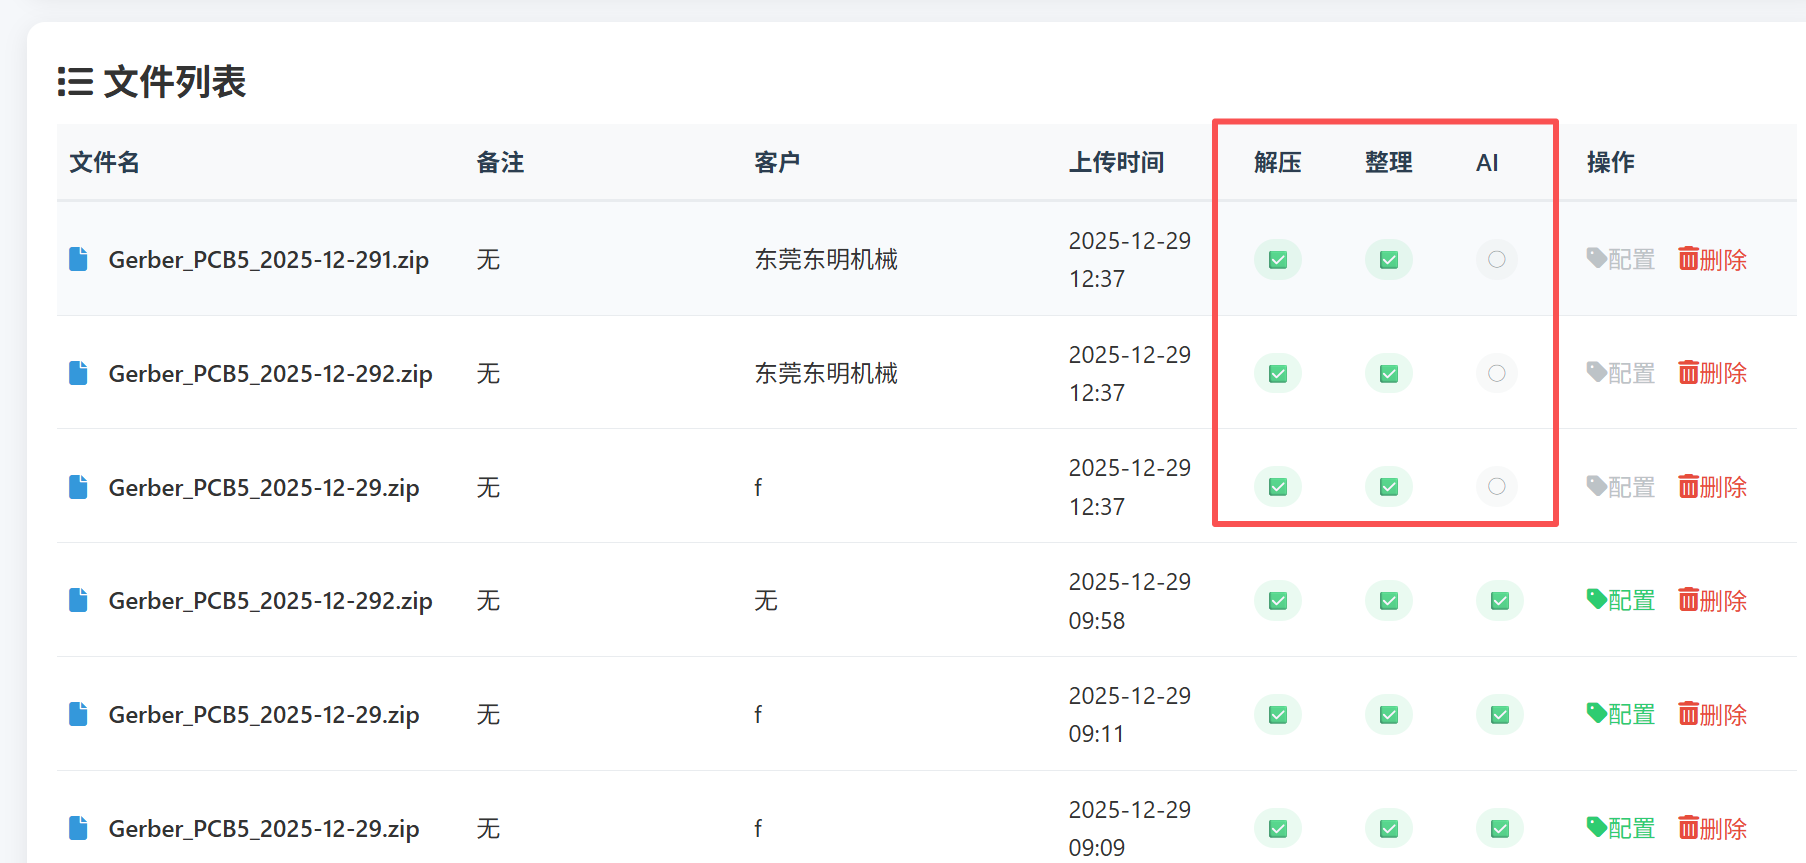Delete the file uploaded at 09:11

1713,714
